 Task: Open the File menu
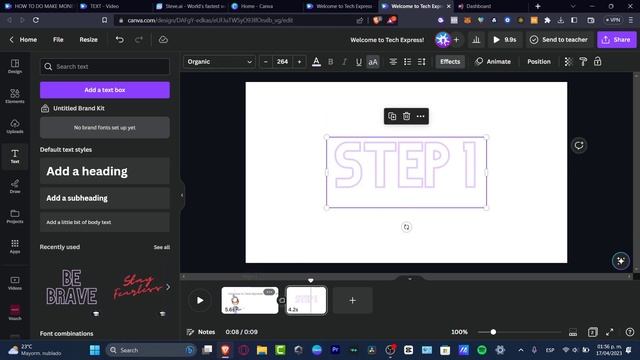(58, 40)
